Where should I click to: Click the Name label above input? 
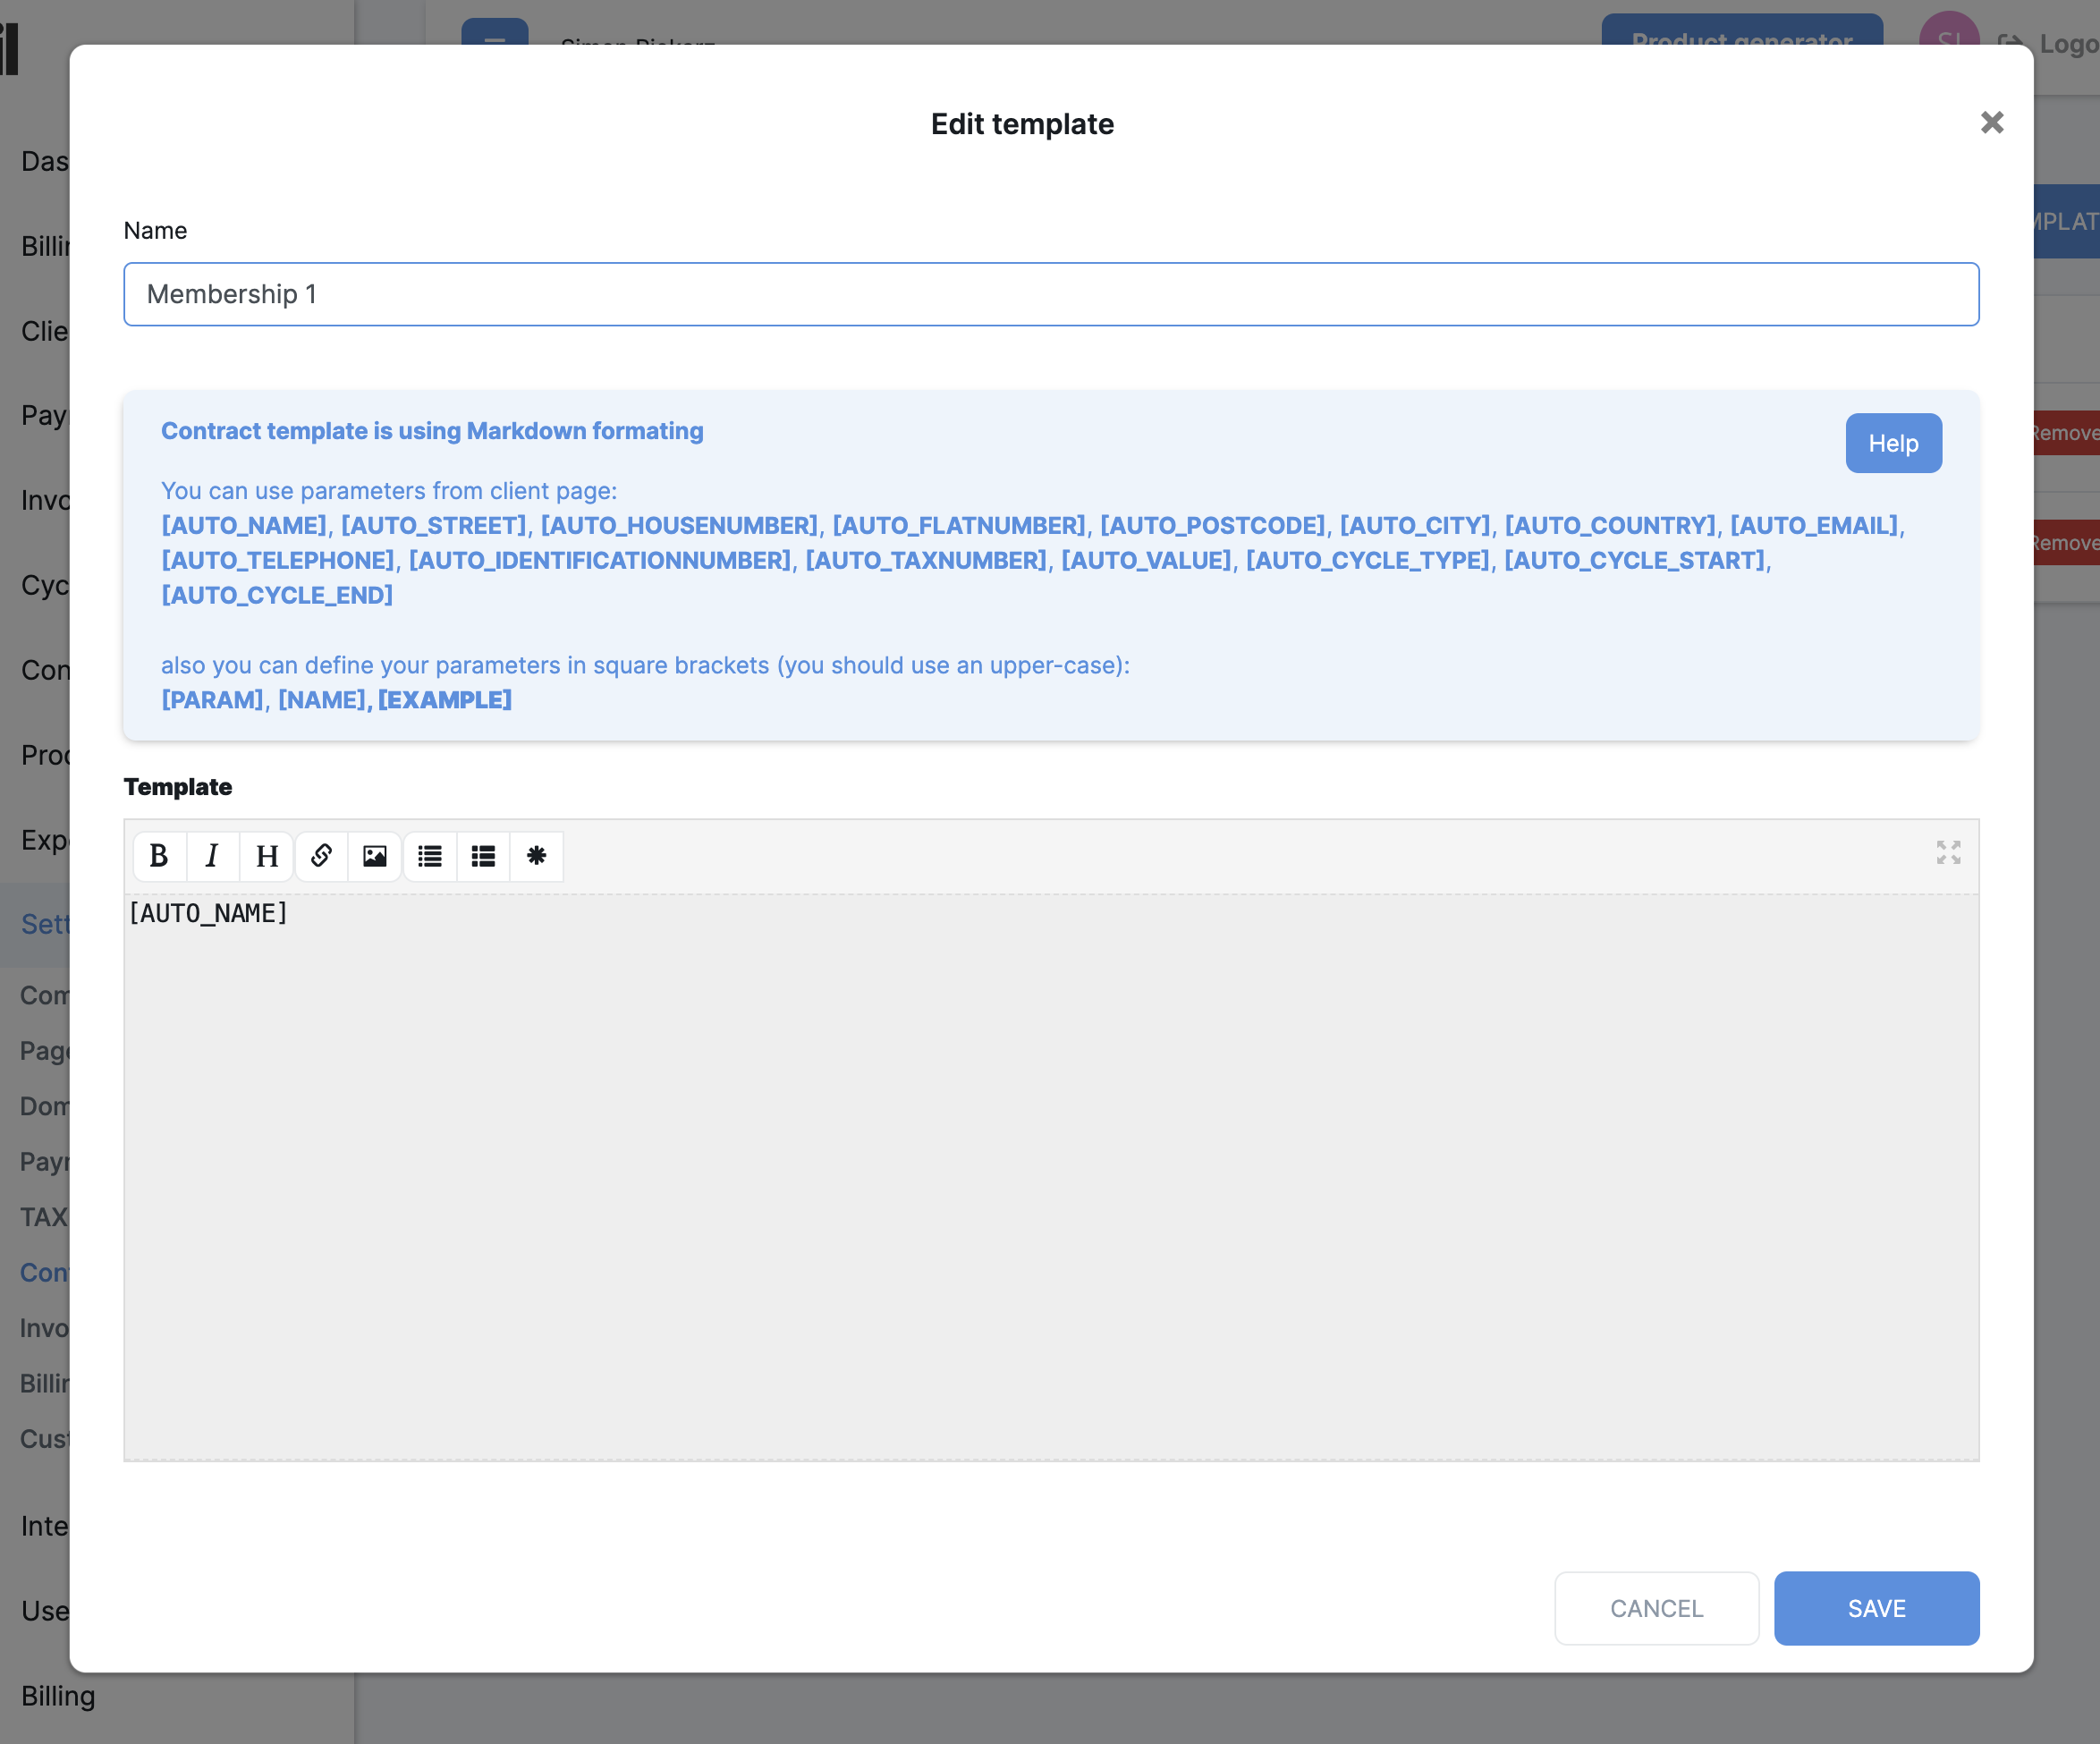coord(155,231)
